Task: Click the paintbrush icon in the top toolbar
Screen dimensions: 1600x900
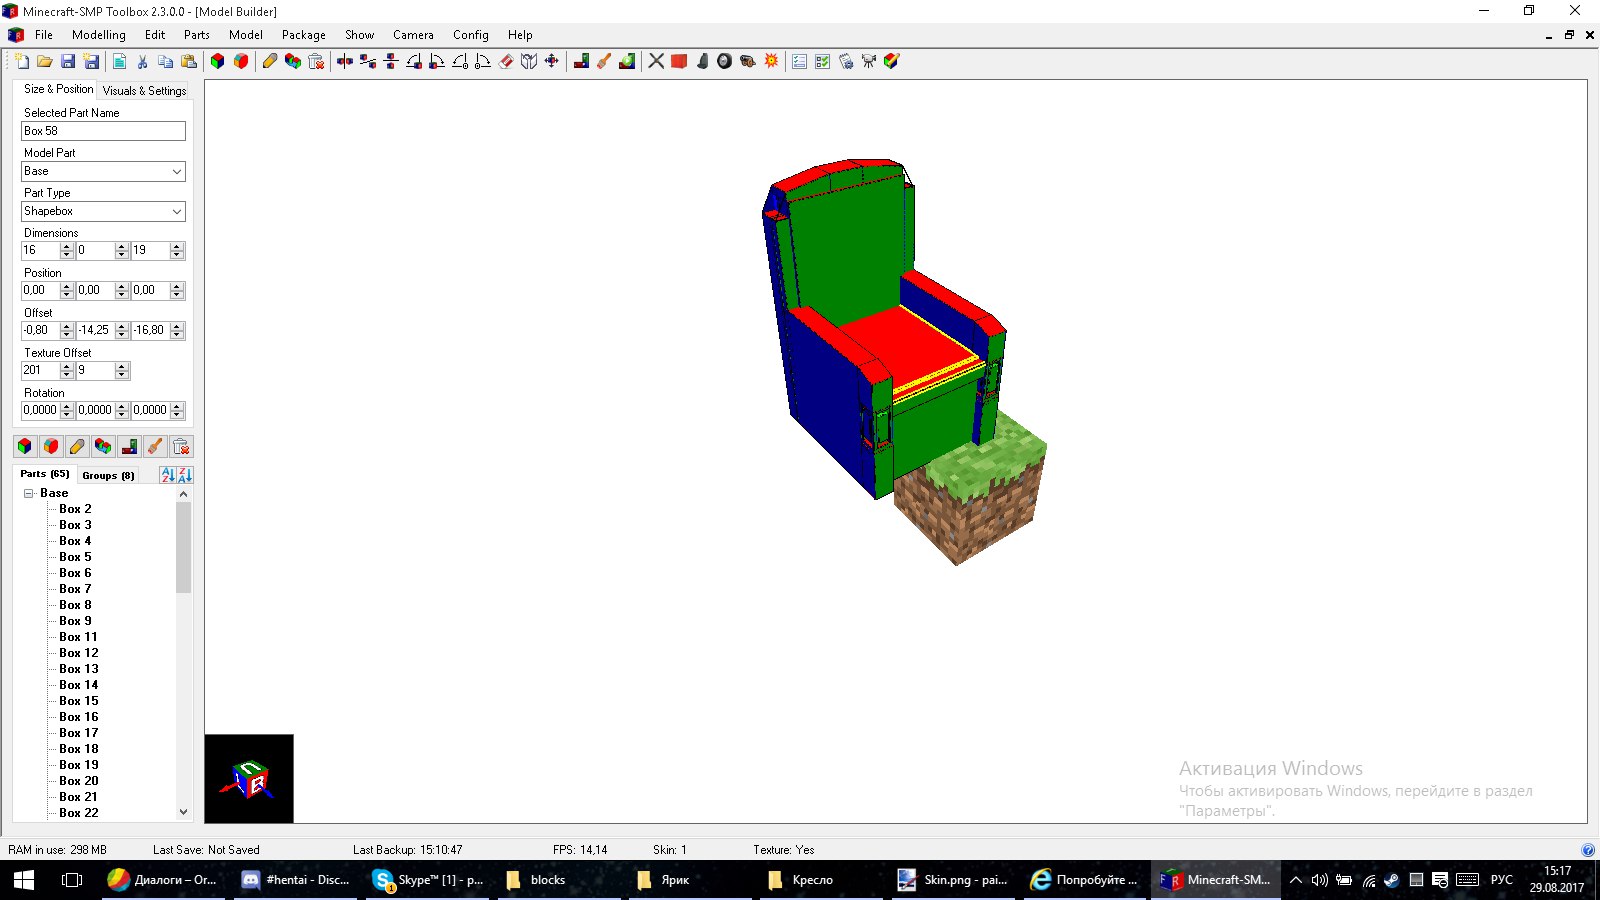Action: (x=604, y=62)
